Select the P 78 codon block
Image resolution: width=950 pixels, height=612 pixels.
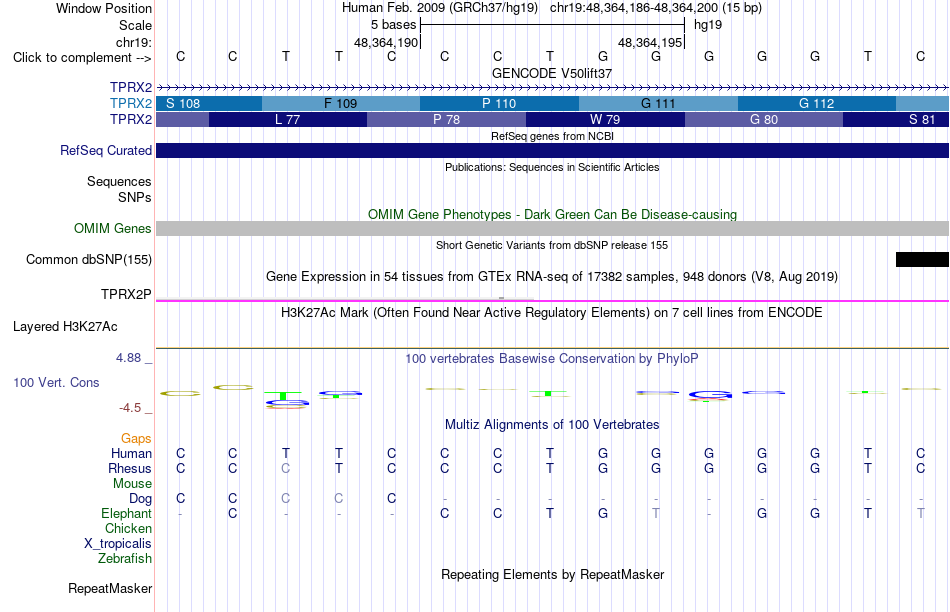pyautogui.click(x=447, y=119)
